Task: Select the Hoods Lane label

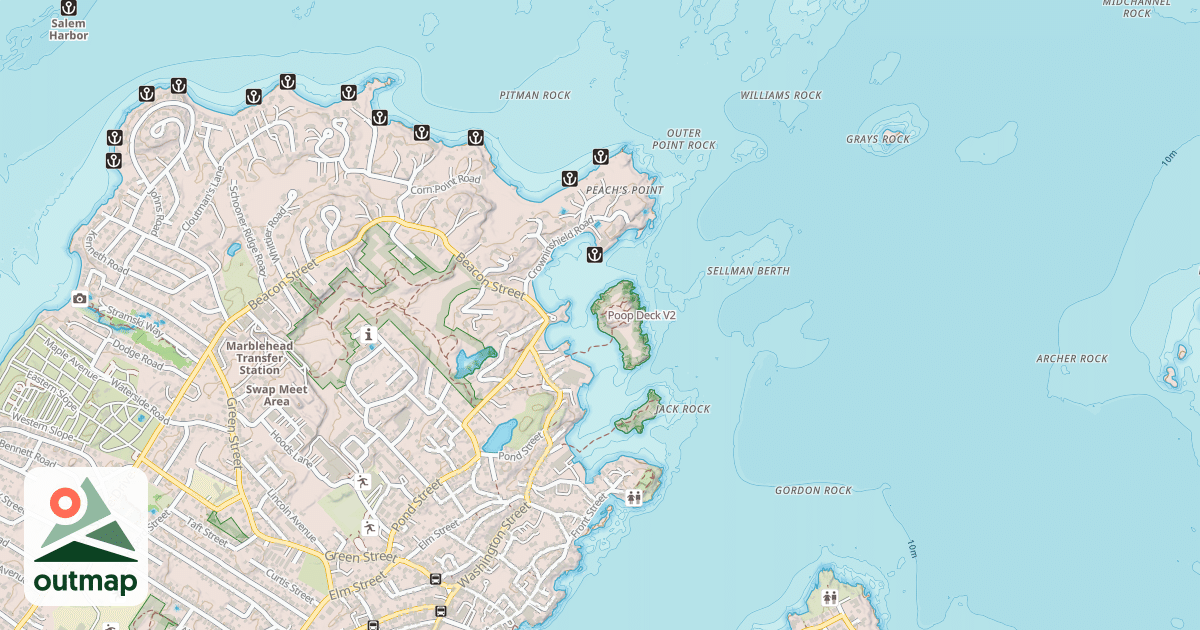Action: (292, 448)
